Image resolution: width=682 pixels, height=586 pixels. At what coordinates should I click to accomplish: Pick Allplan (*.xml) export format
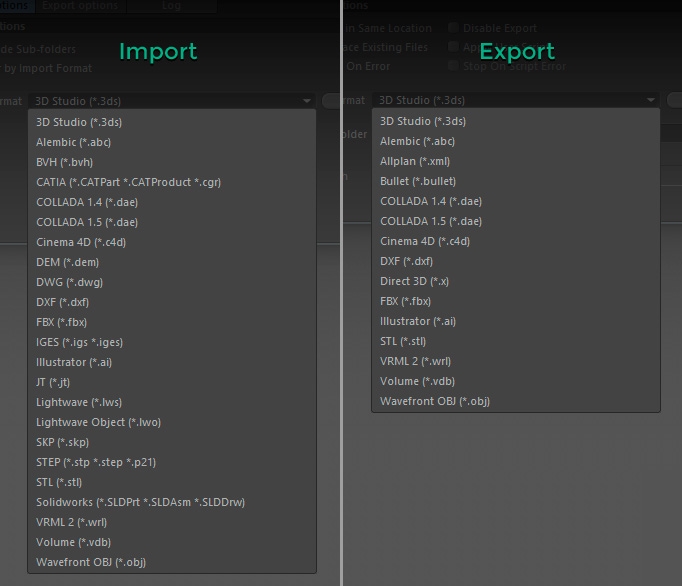pos(516,161)
